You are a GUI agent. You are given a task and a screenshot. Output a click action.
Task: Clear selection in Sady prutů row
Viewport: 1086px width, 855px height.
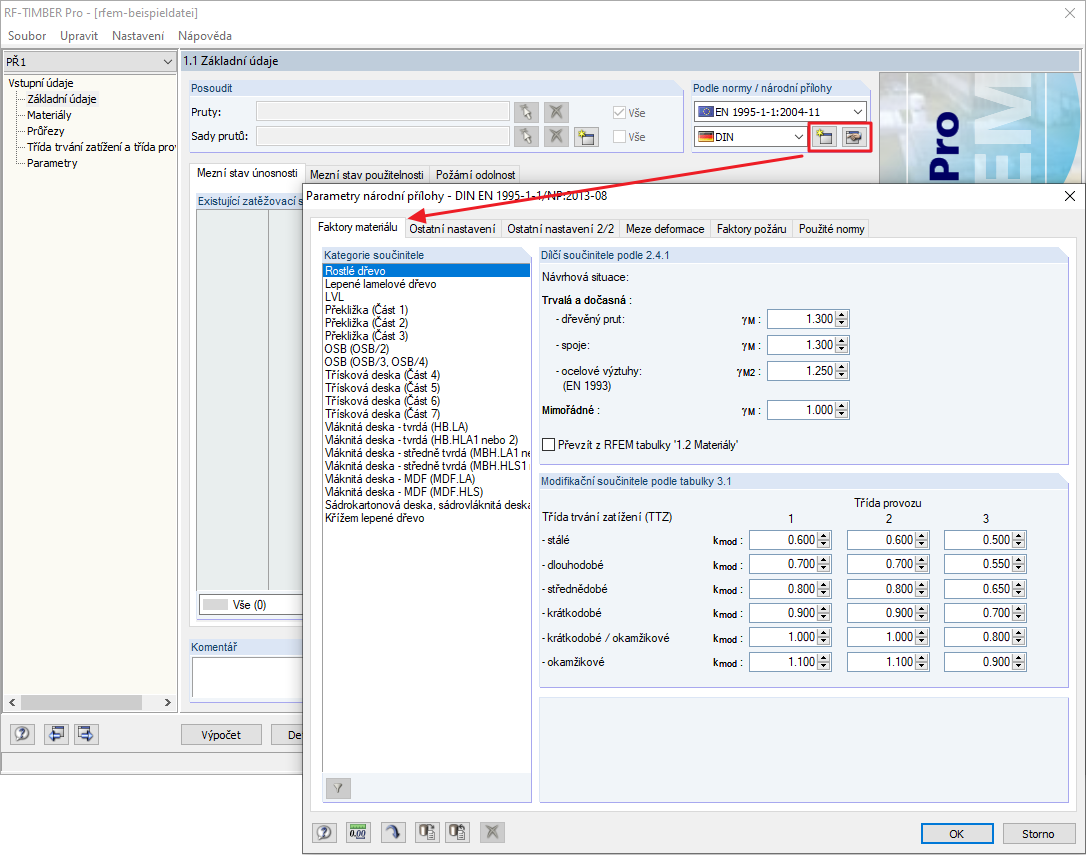[555, 136]
